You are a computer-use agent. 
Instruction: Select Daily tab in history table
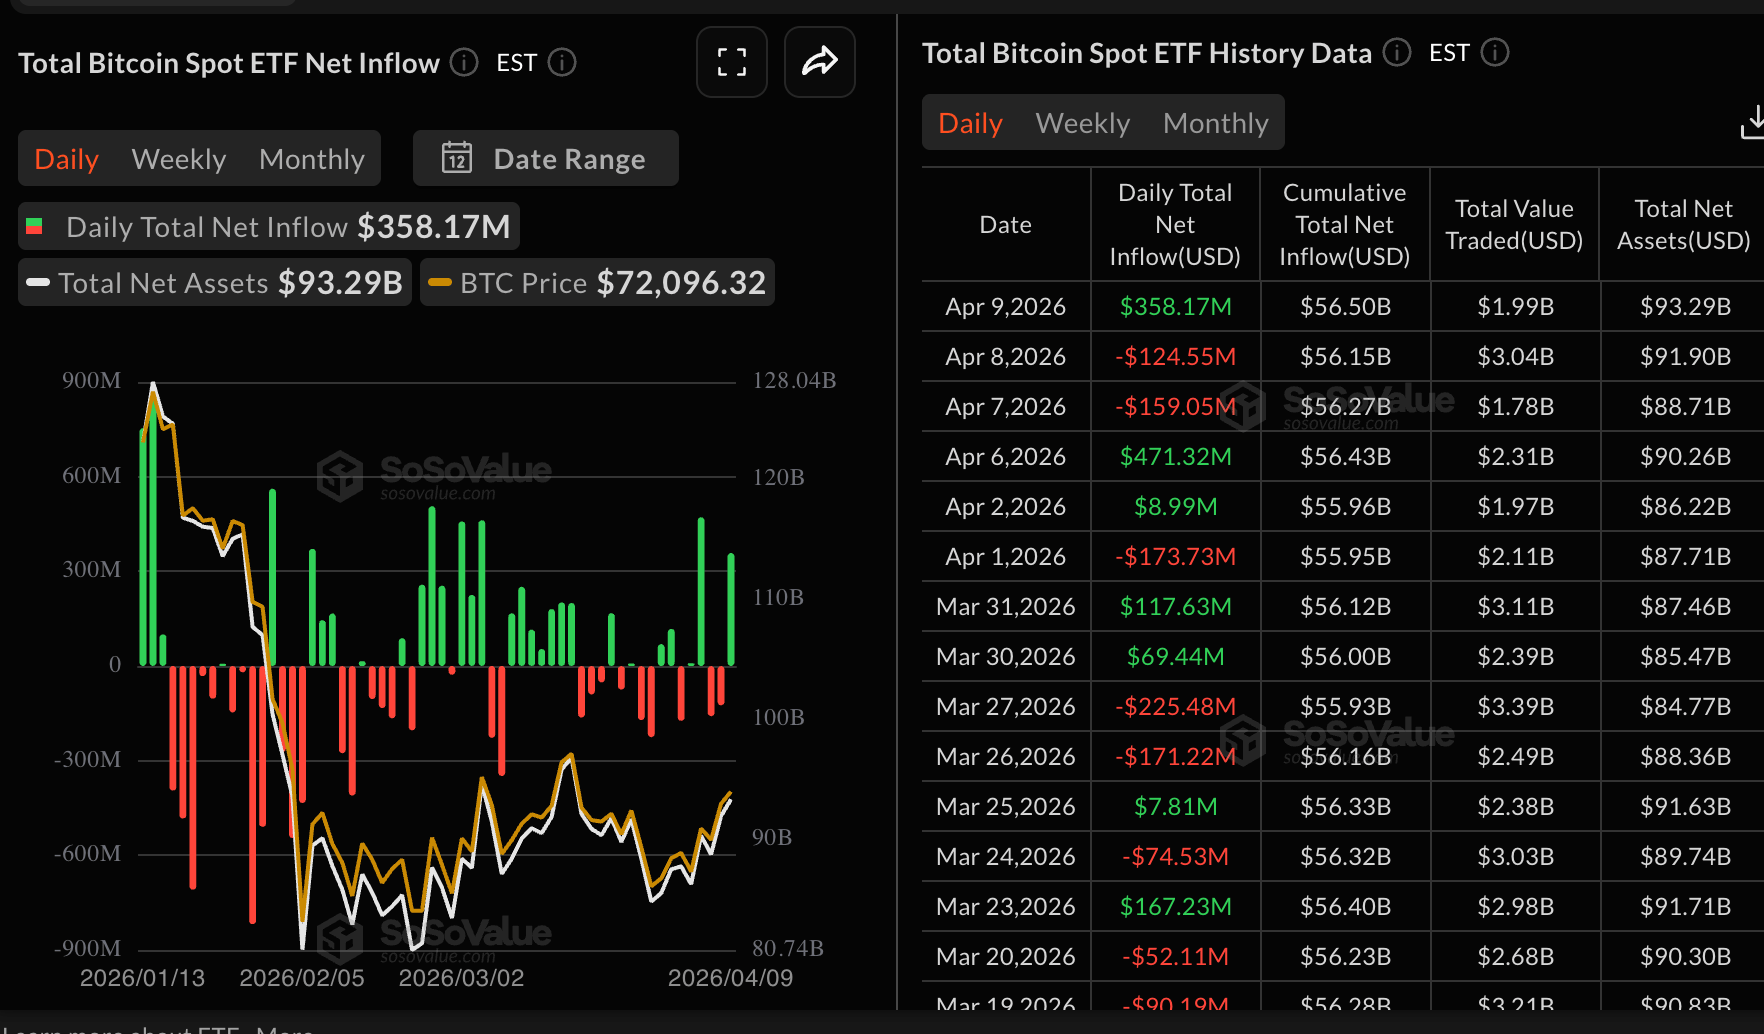pos(970,123)
